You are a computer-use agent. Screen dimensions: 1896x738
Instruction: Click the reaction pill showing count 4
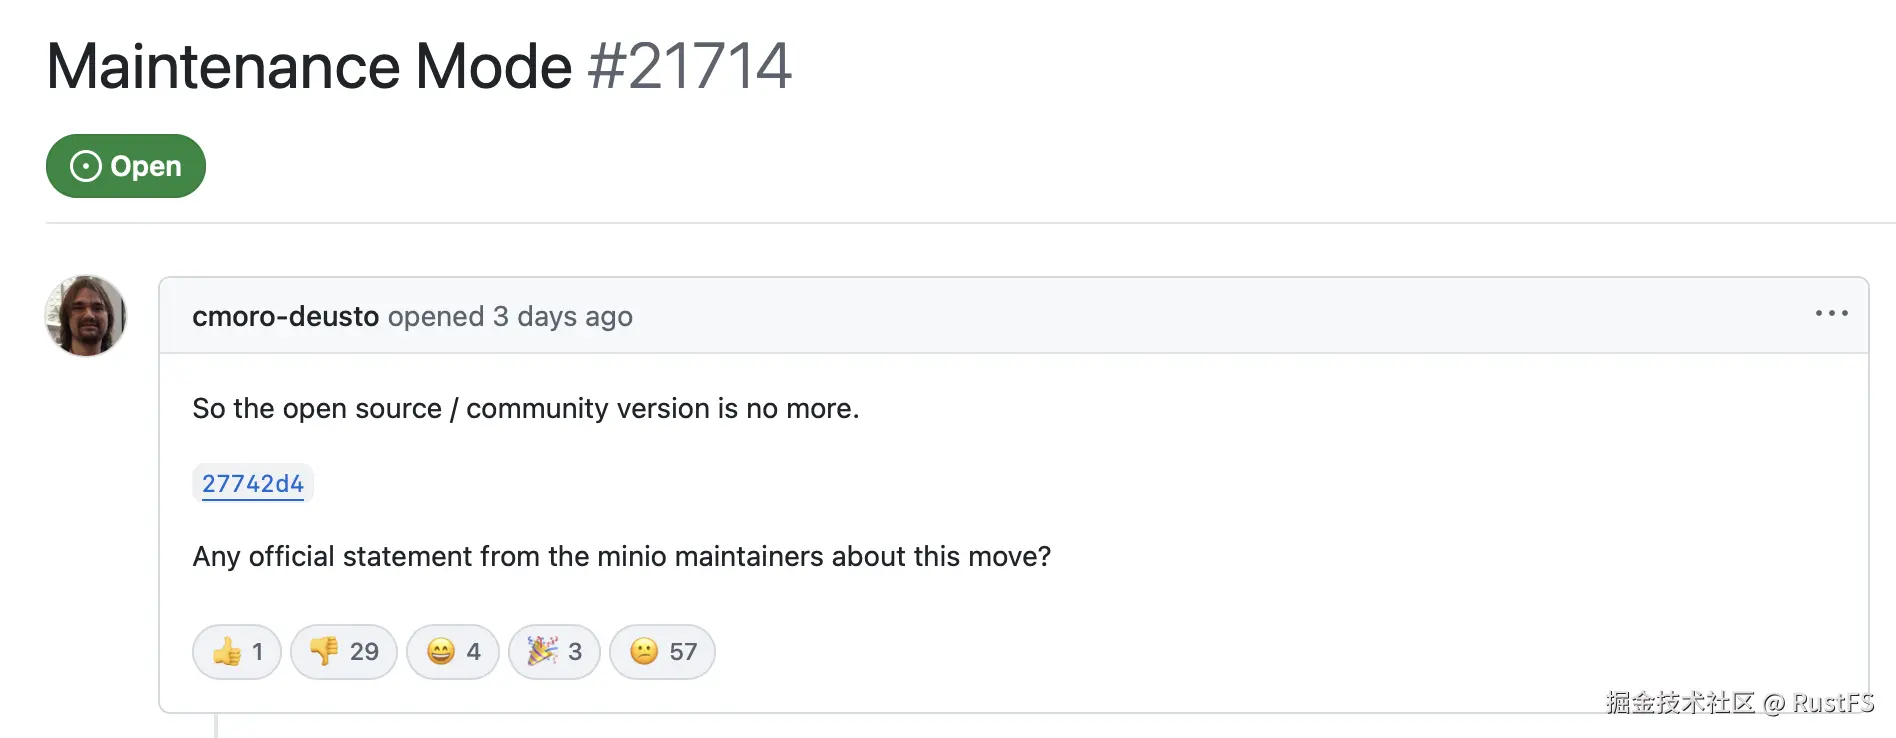[x=452, y=651]
